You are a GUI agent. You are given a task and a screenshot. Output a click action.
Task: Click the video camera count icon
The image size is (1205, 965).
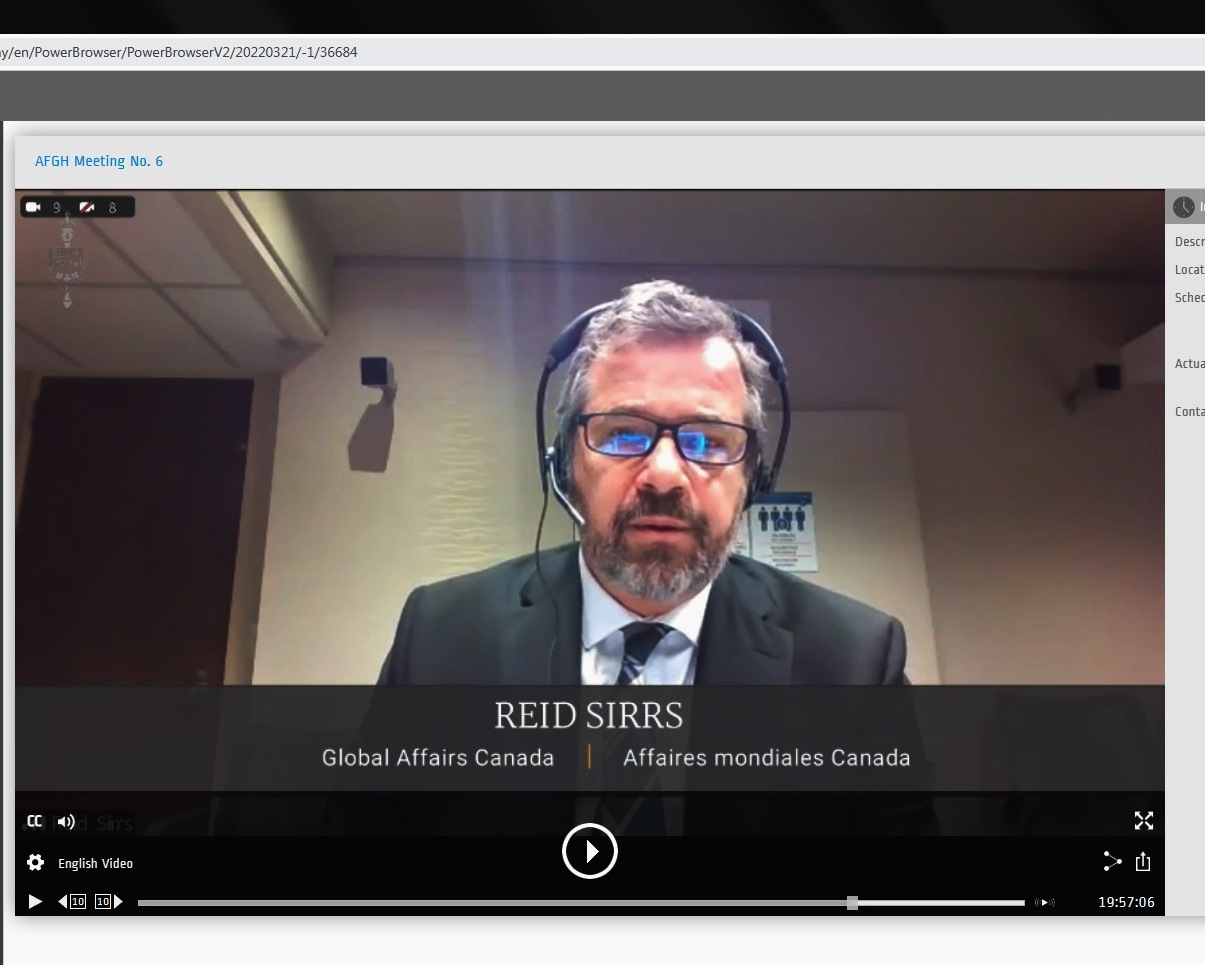(x=34, y=207)
